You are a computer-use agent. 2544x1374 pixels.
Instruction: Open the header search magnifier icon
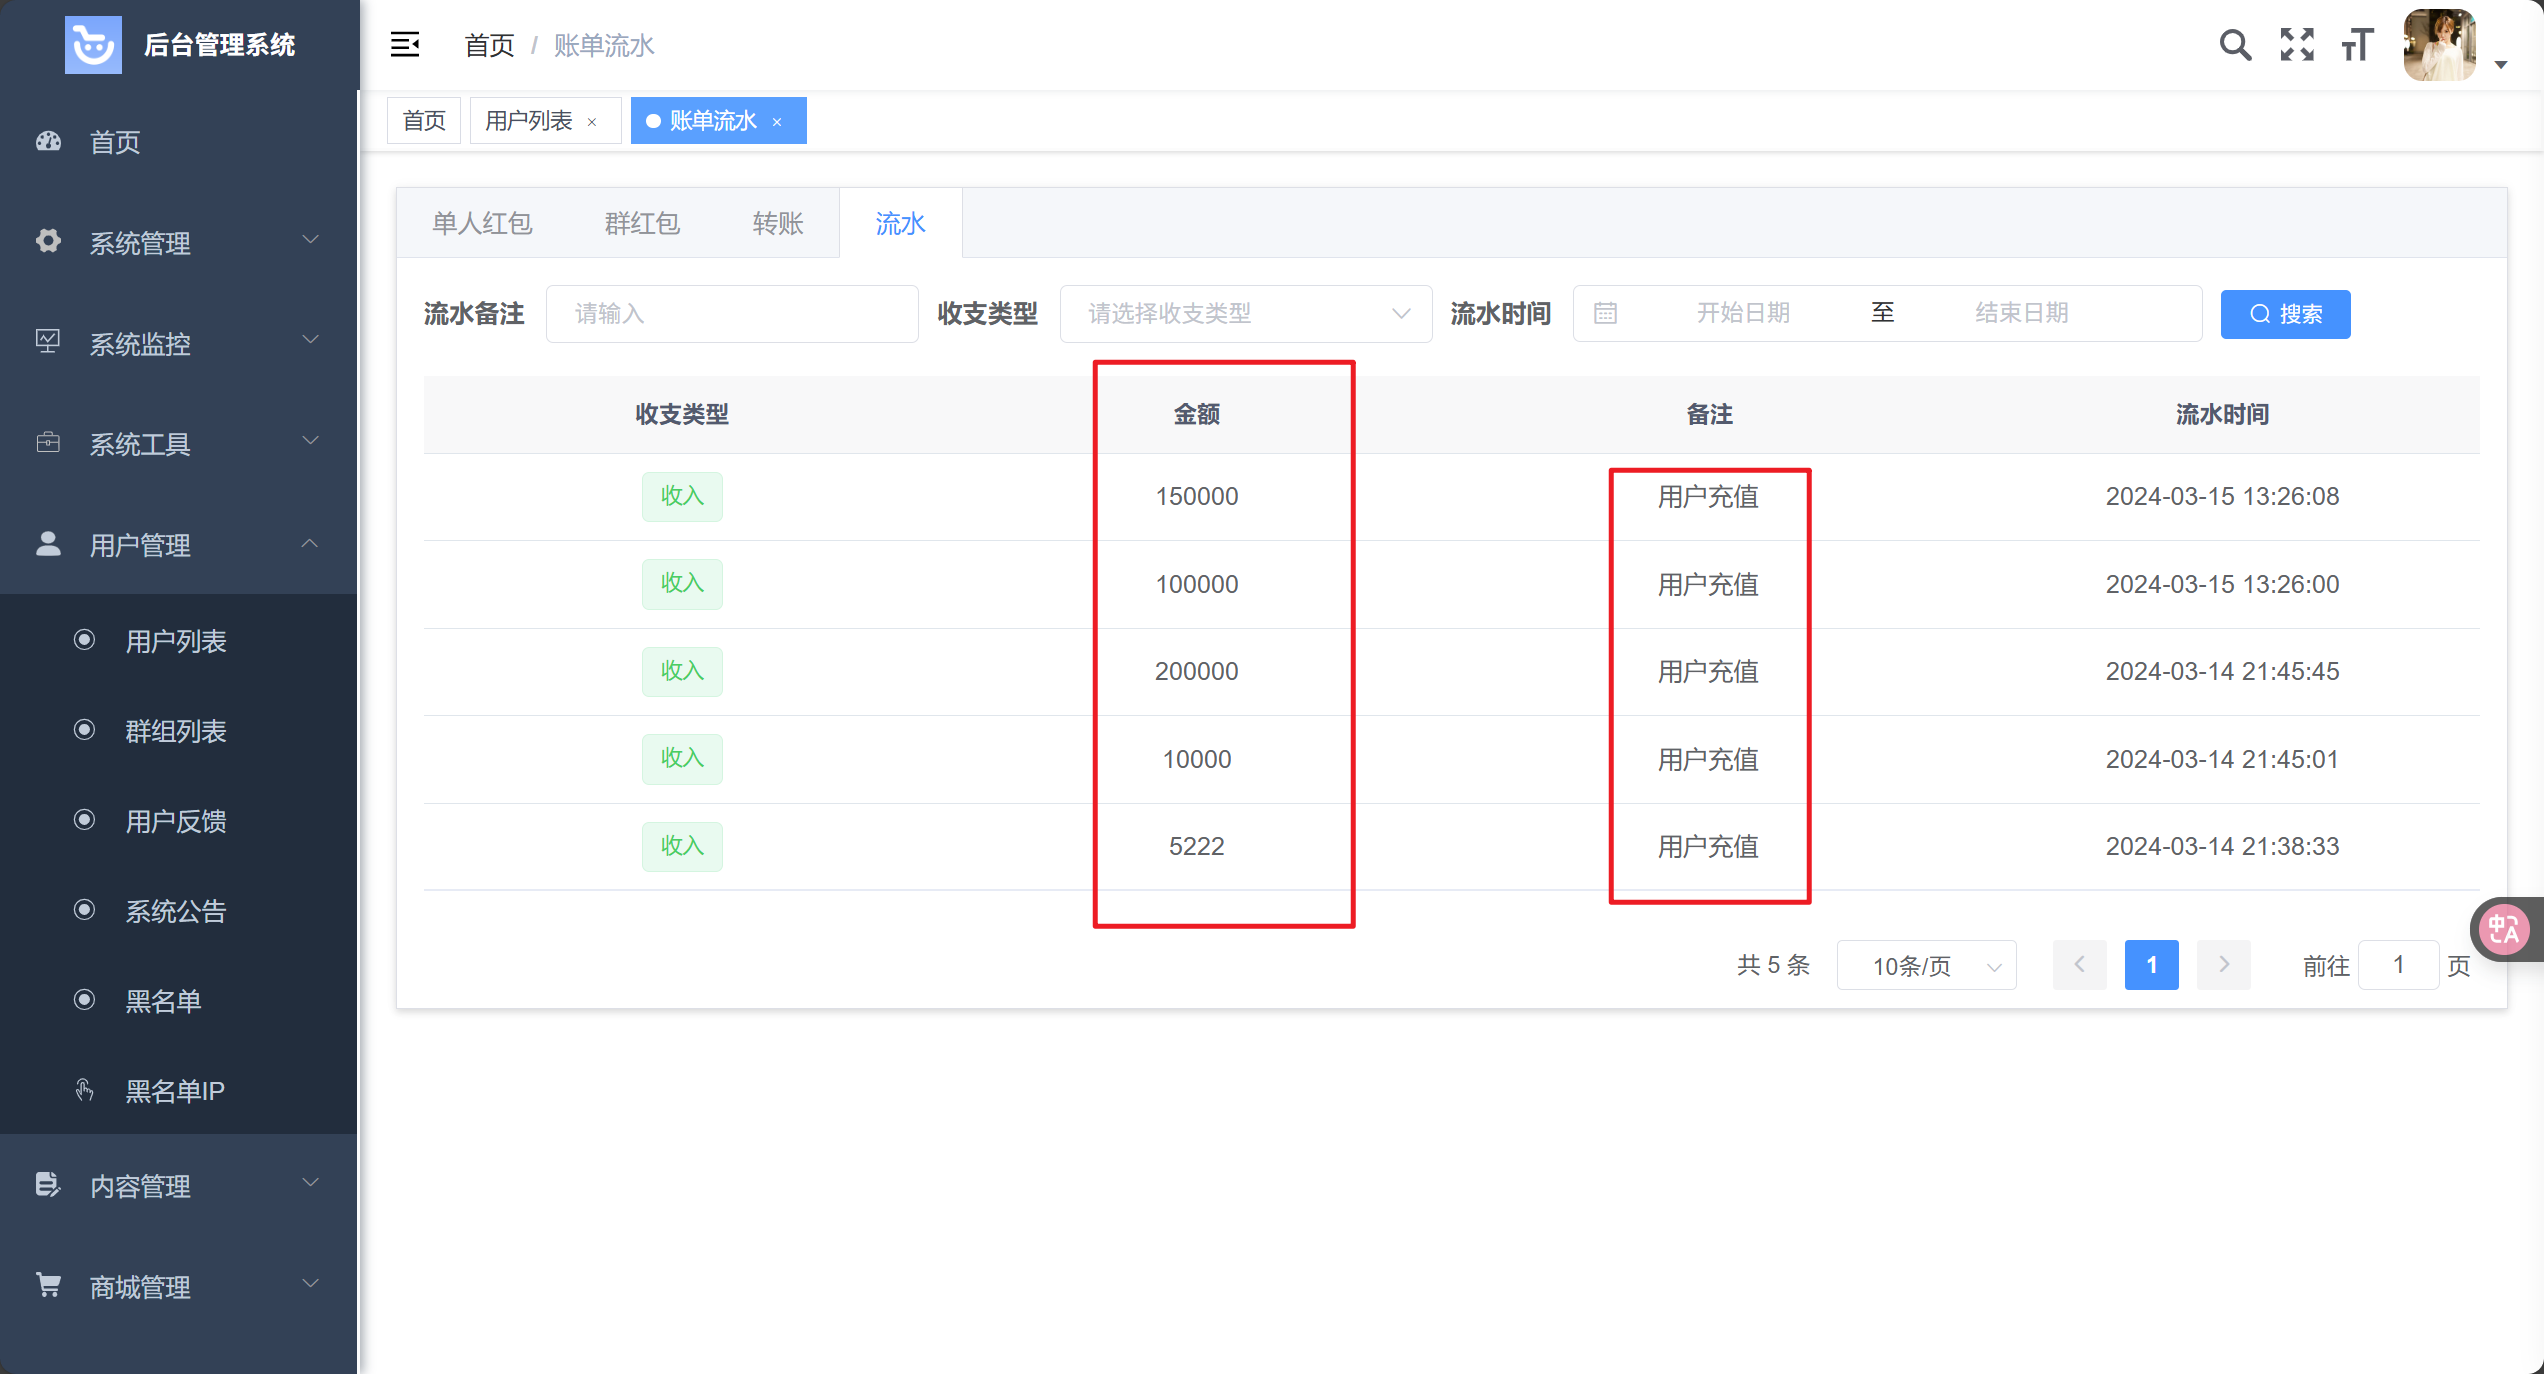click(2235, 45)
